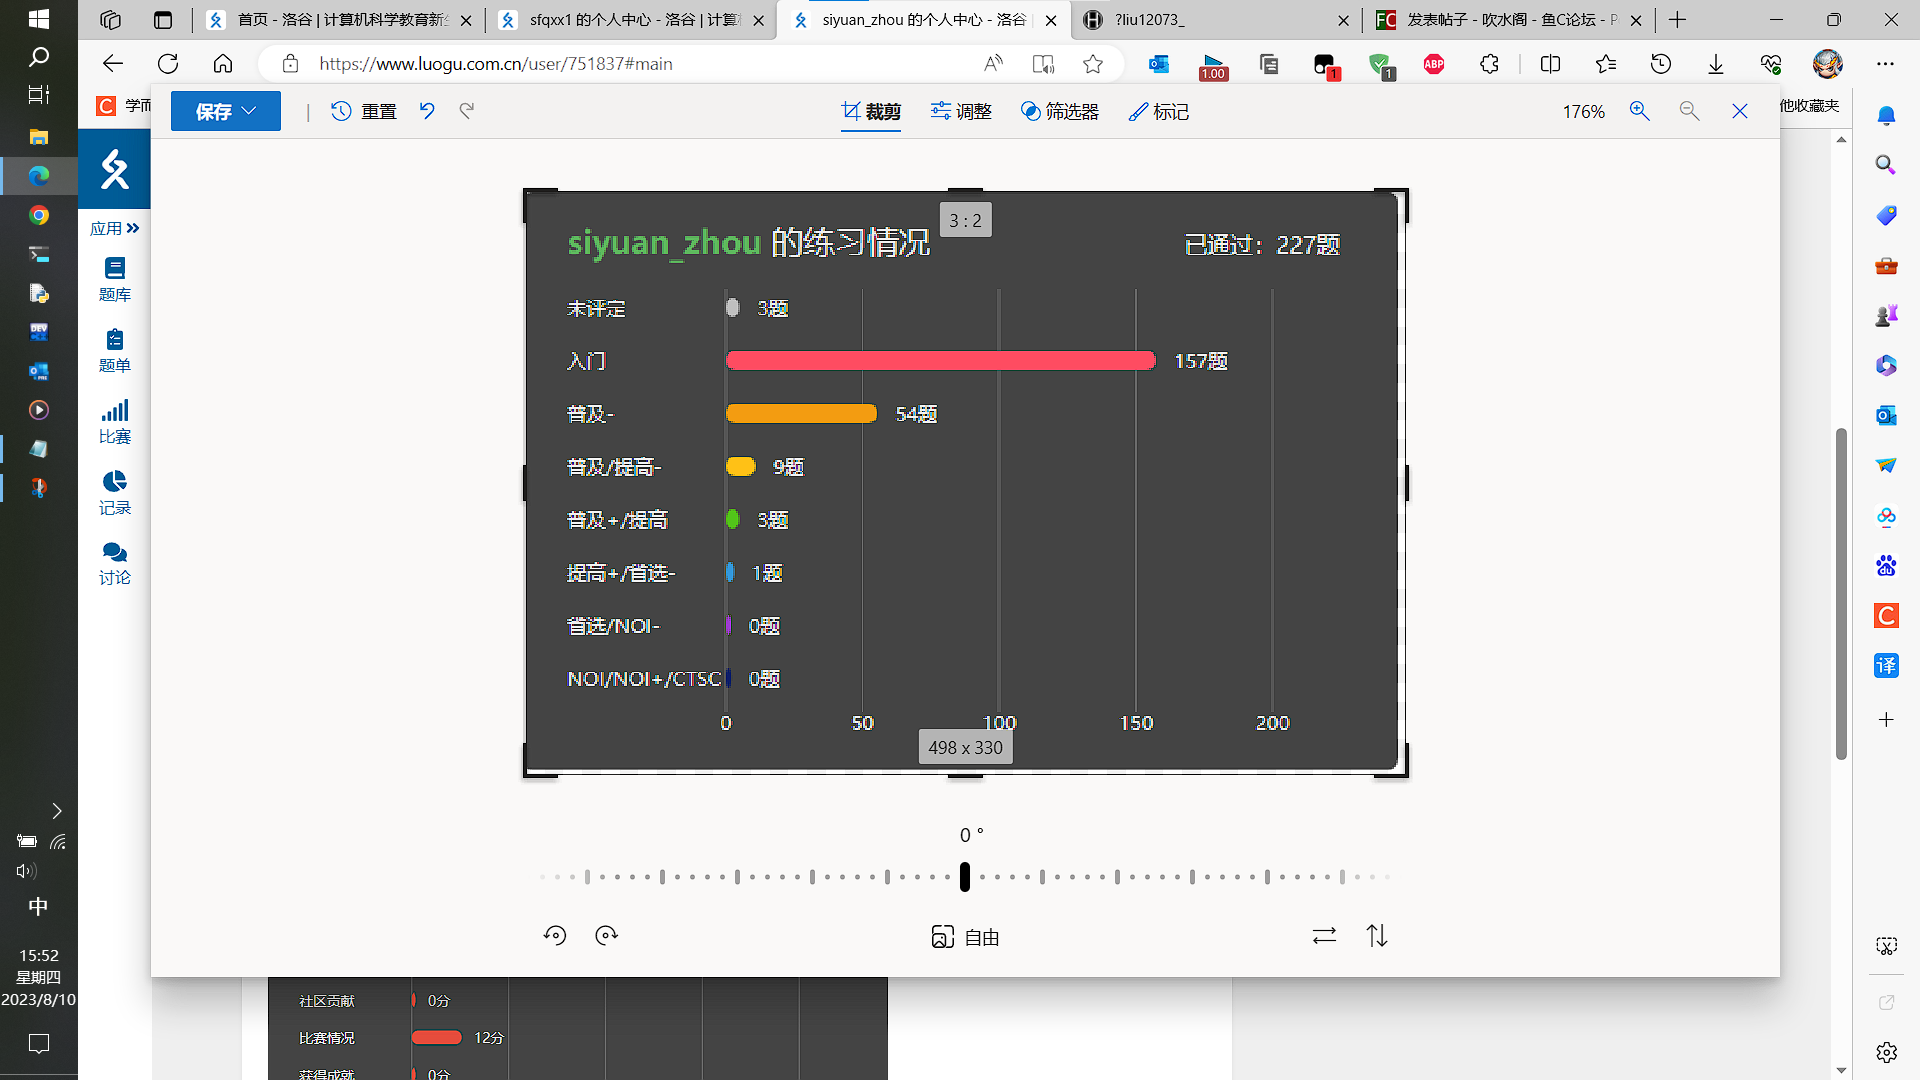Add a new sidebar app
The height and width of the screenshot is (1080, 1920).
coord(1886,720)
